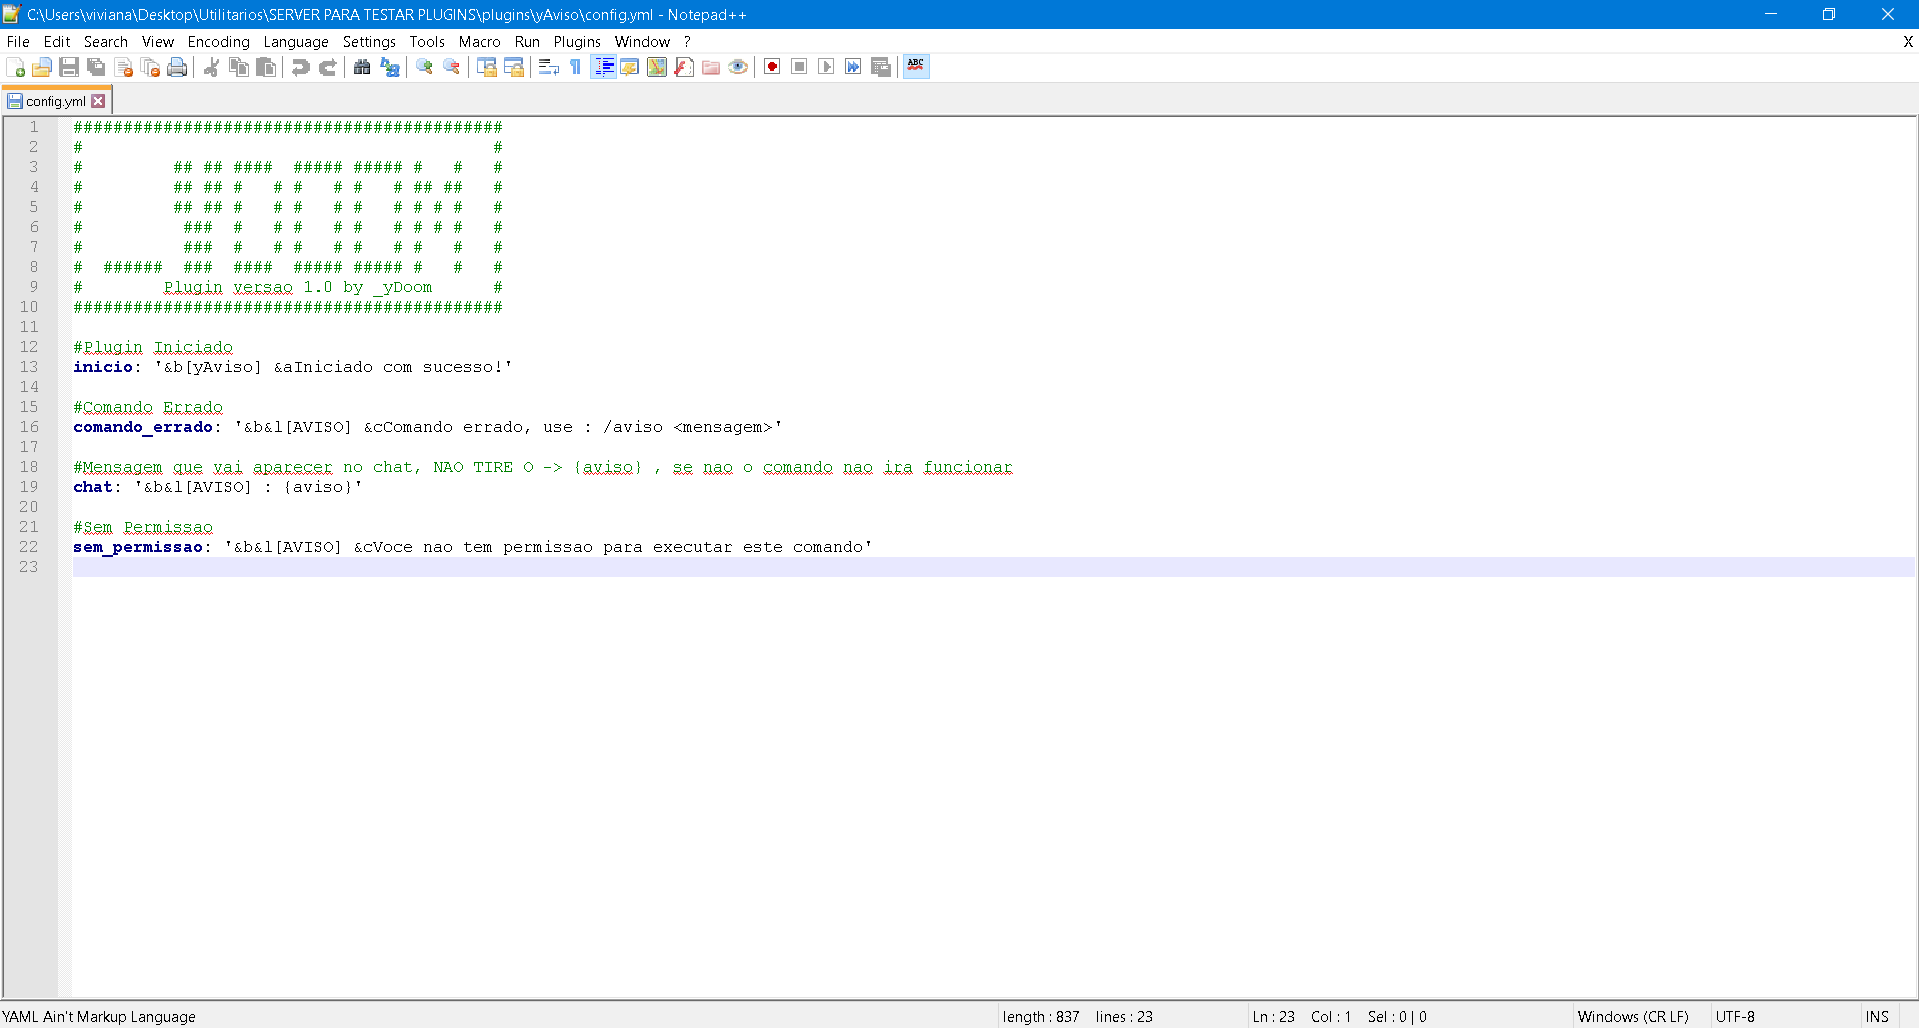The image size is (1919, 1028).
Task: Click the Save recorded macro icon
Action: point(881,67)
